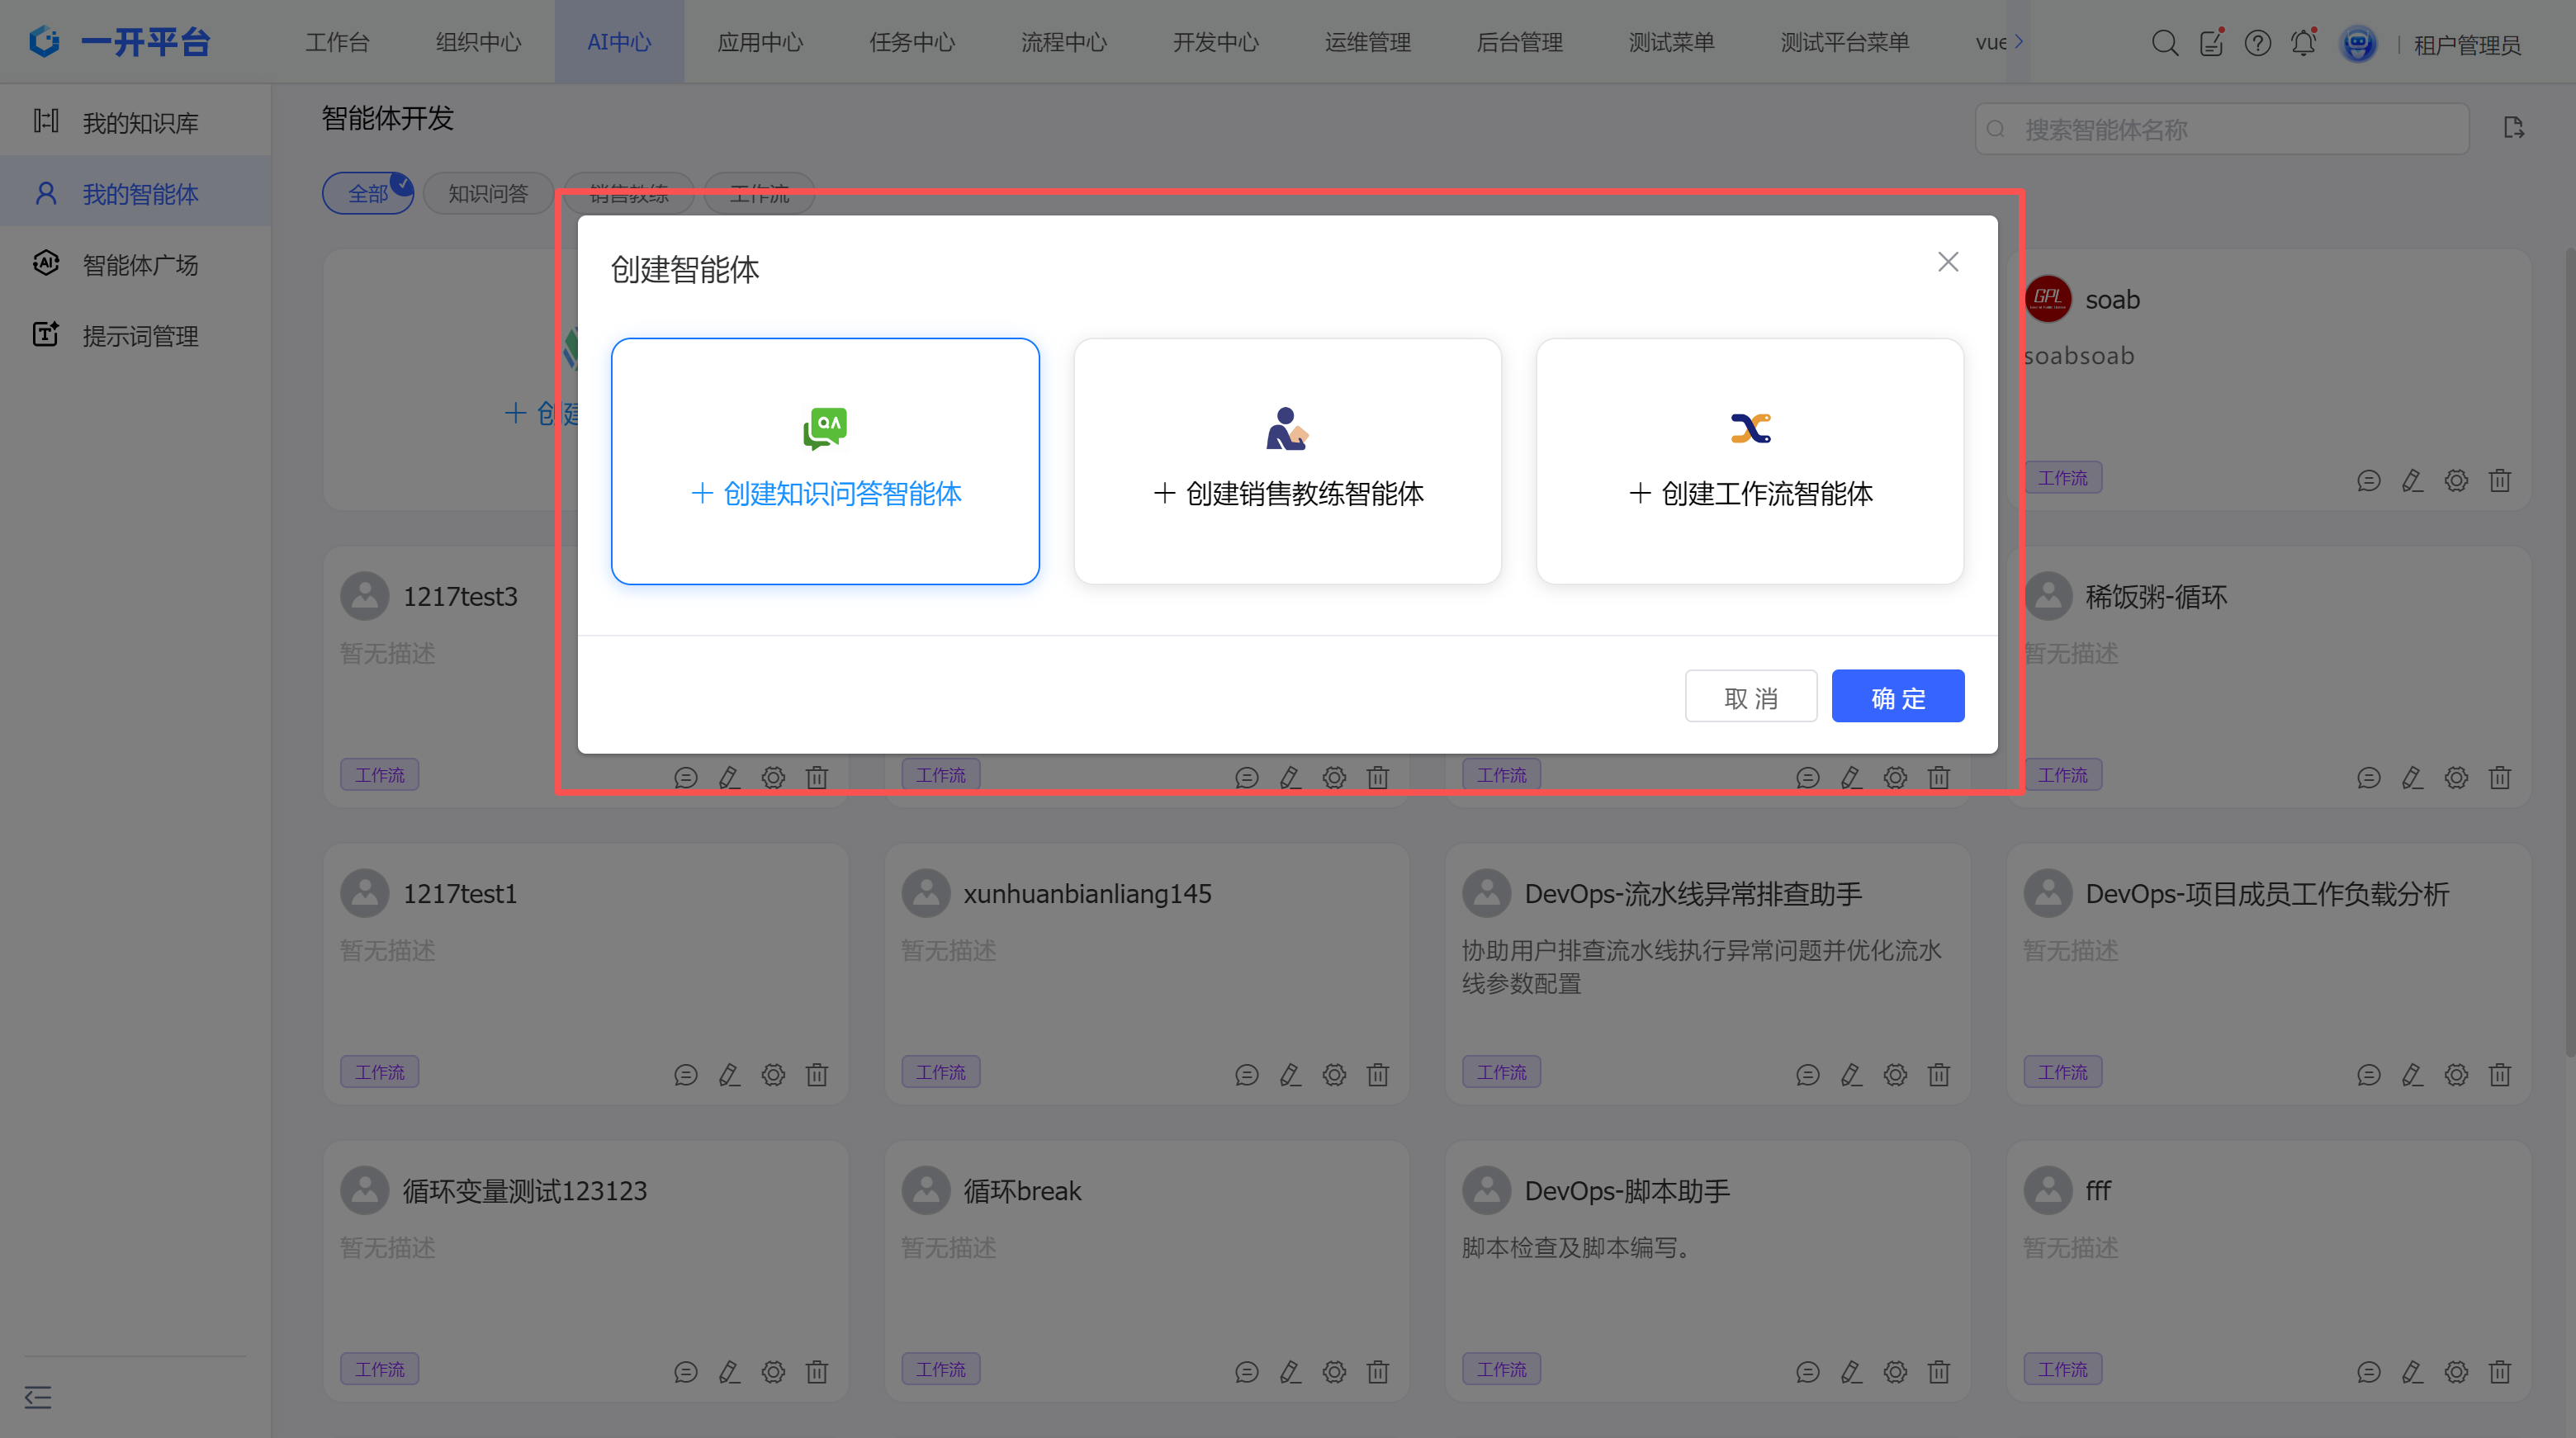Select create knowledge Q&A agent card
The height and width of the screenshot is (1438, 2576).
[825, 461]
